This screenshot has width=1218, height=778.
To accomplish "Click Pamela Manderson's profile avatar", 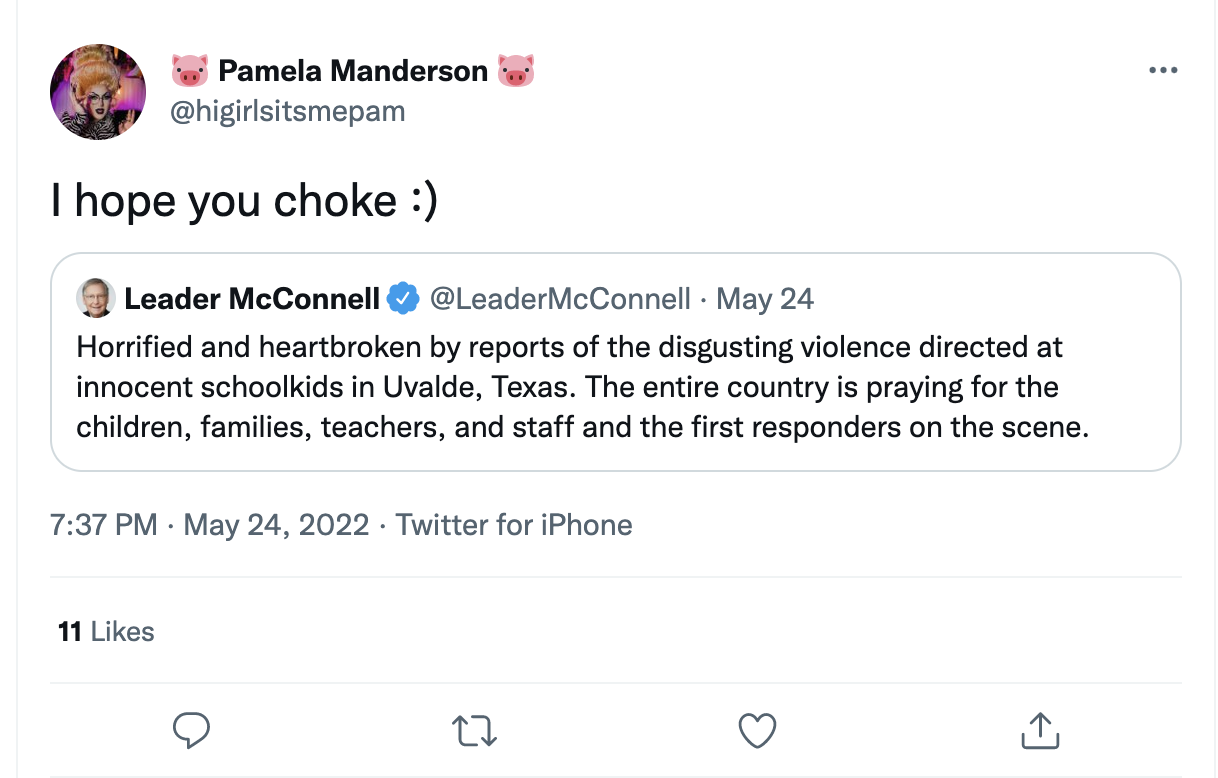I will tap(98, 92).
